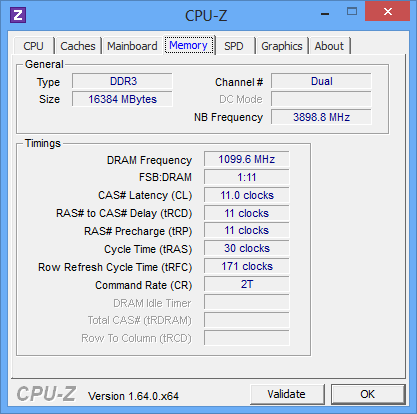Click the CPU-Z logo at bottom

(46, 394)
